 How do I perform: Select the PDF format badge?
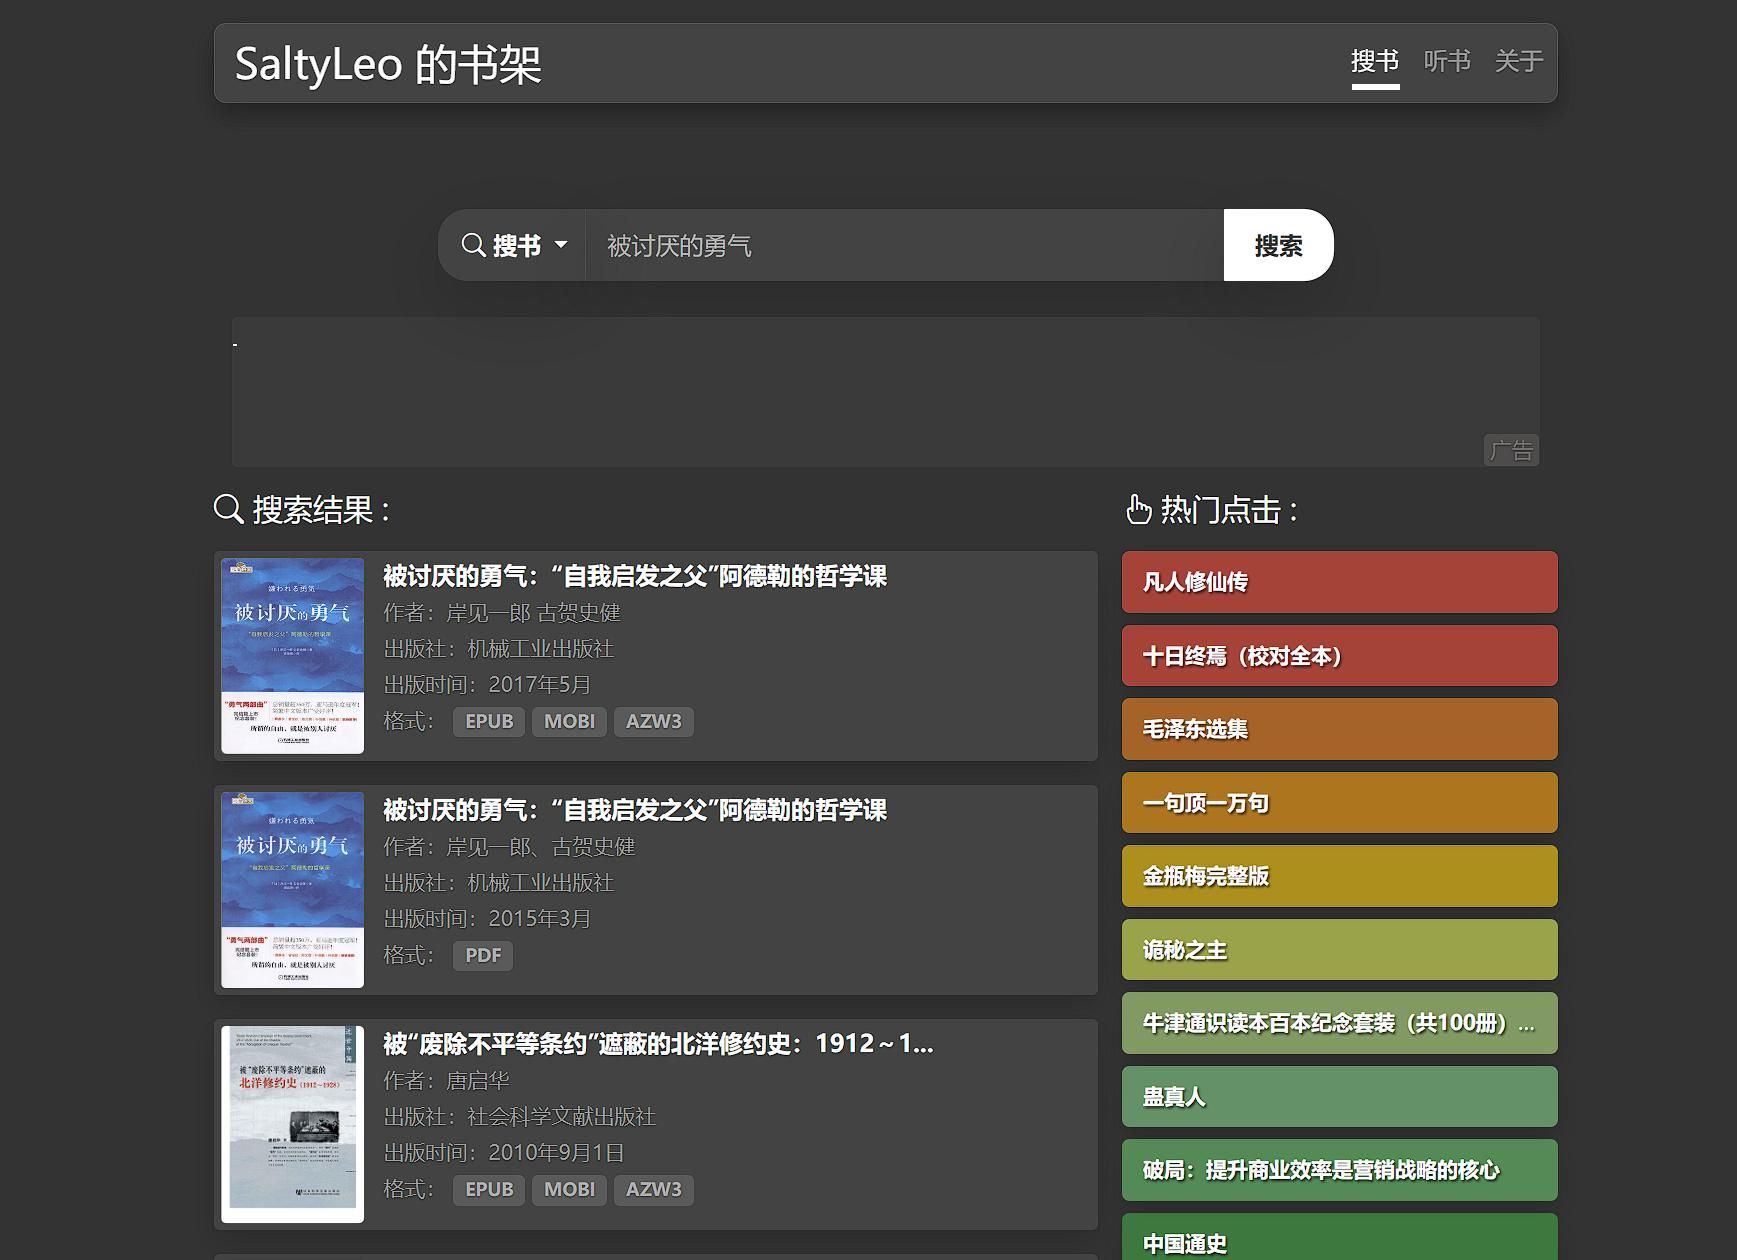[x=483, y=955]
